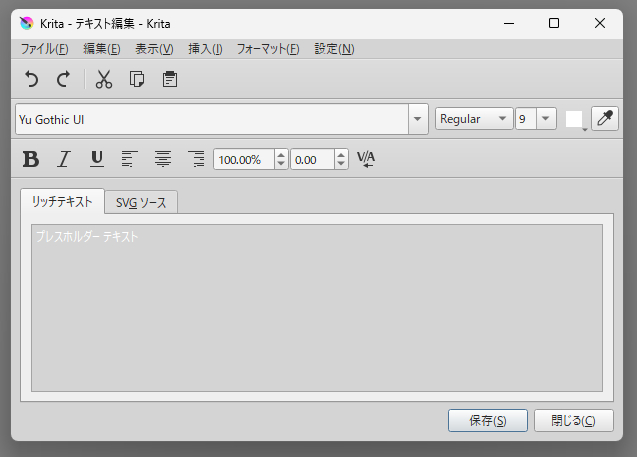This screenshot has width=637, height=457.
Task: Click the 閉じる button
Action: (x=573, y=421)
